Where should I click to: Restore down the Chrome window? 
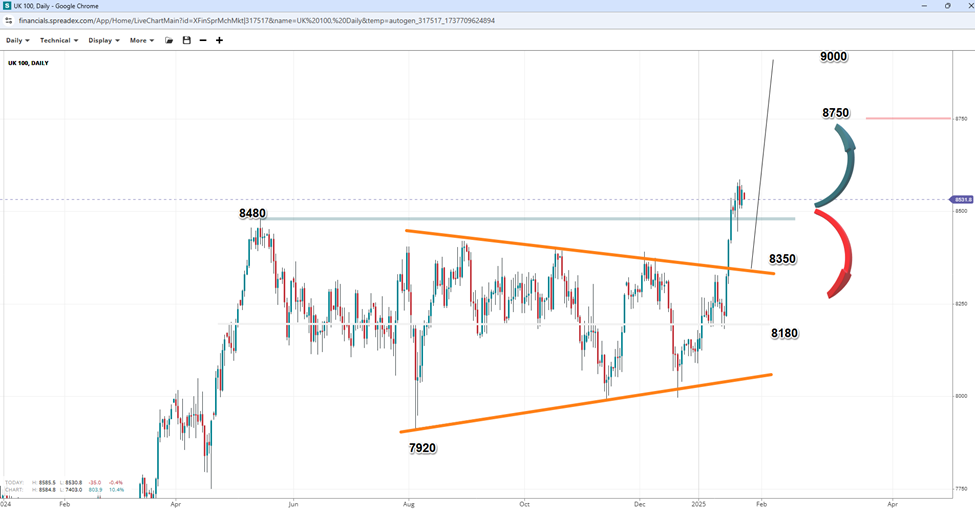(x=947, y=6)
